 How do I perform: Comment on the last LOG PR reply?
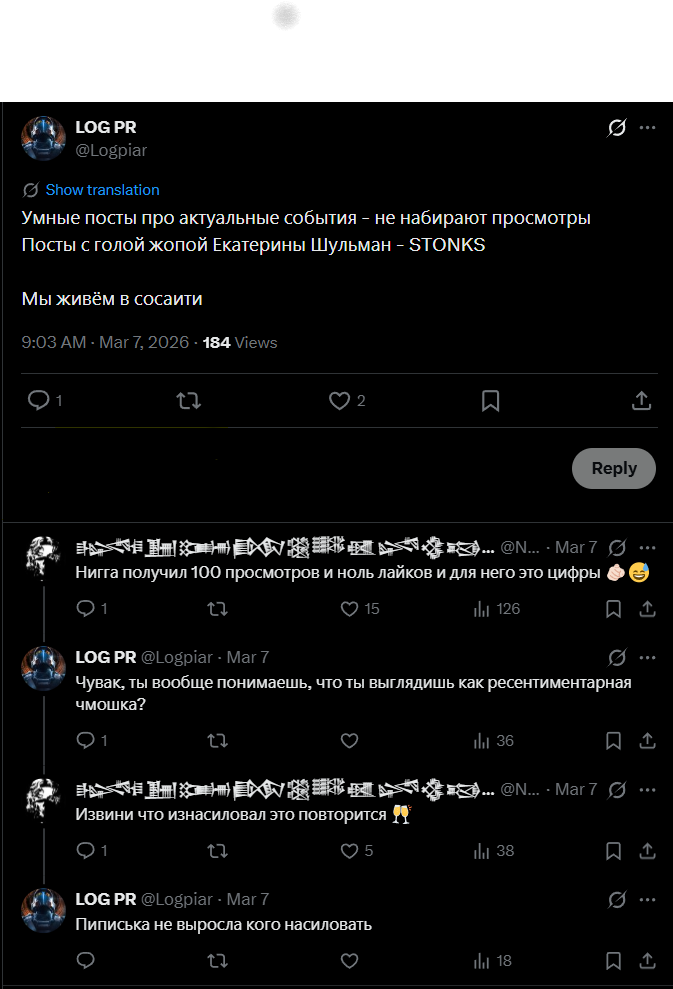(86, 961)
